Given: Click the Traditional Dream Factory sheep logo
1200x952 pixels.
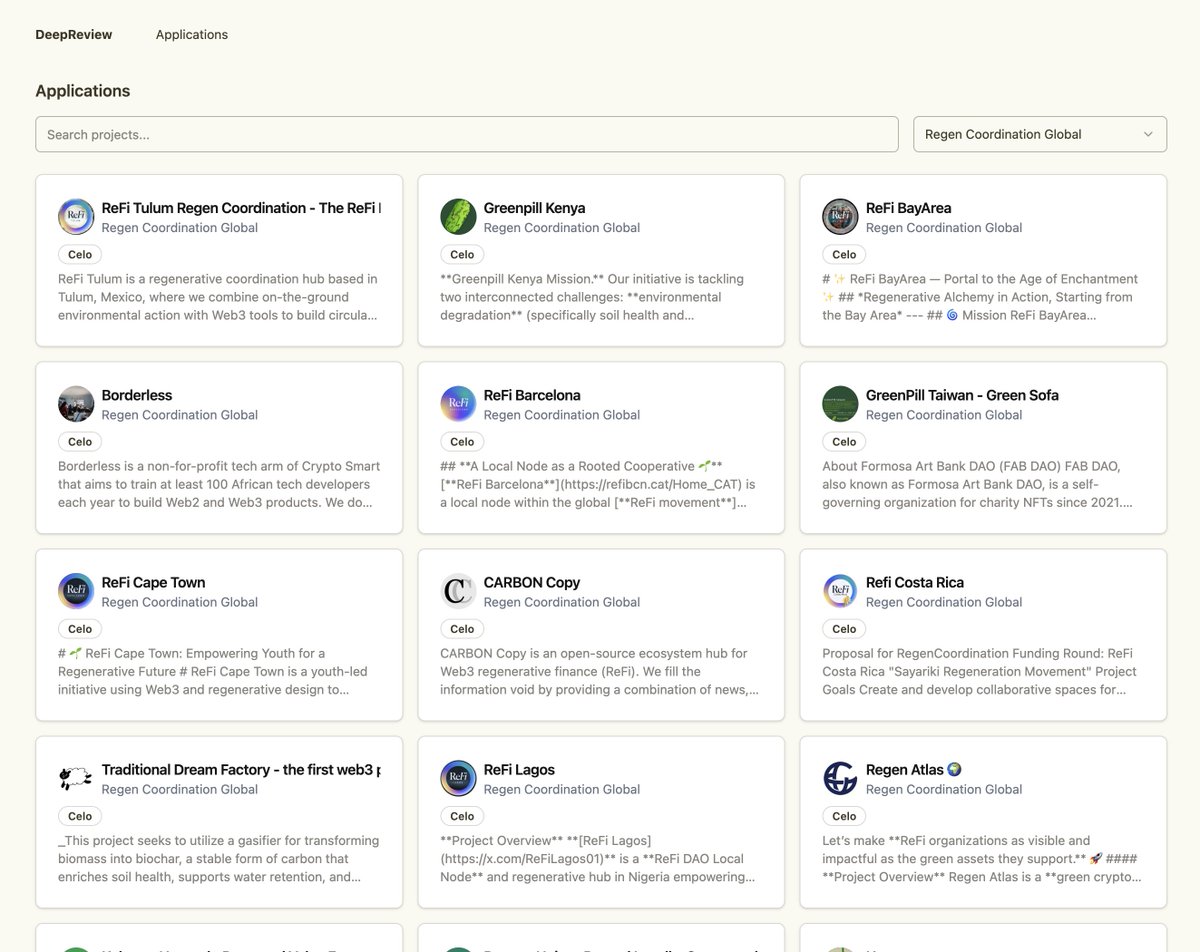Looking at the screenshot, I should tap(76, 778).
